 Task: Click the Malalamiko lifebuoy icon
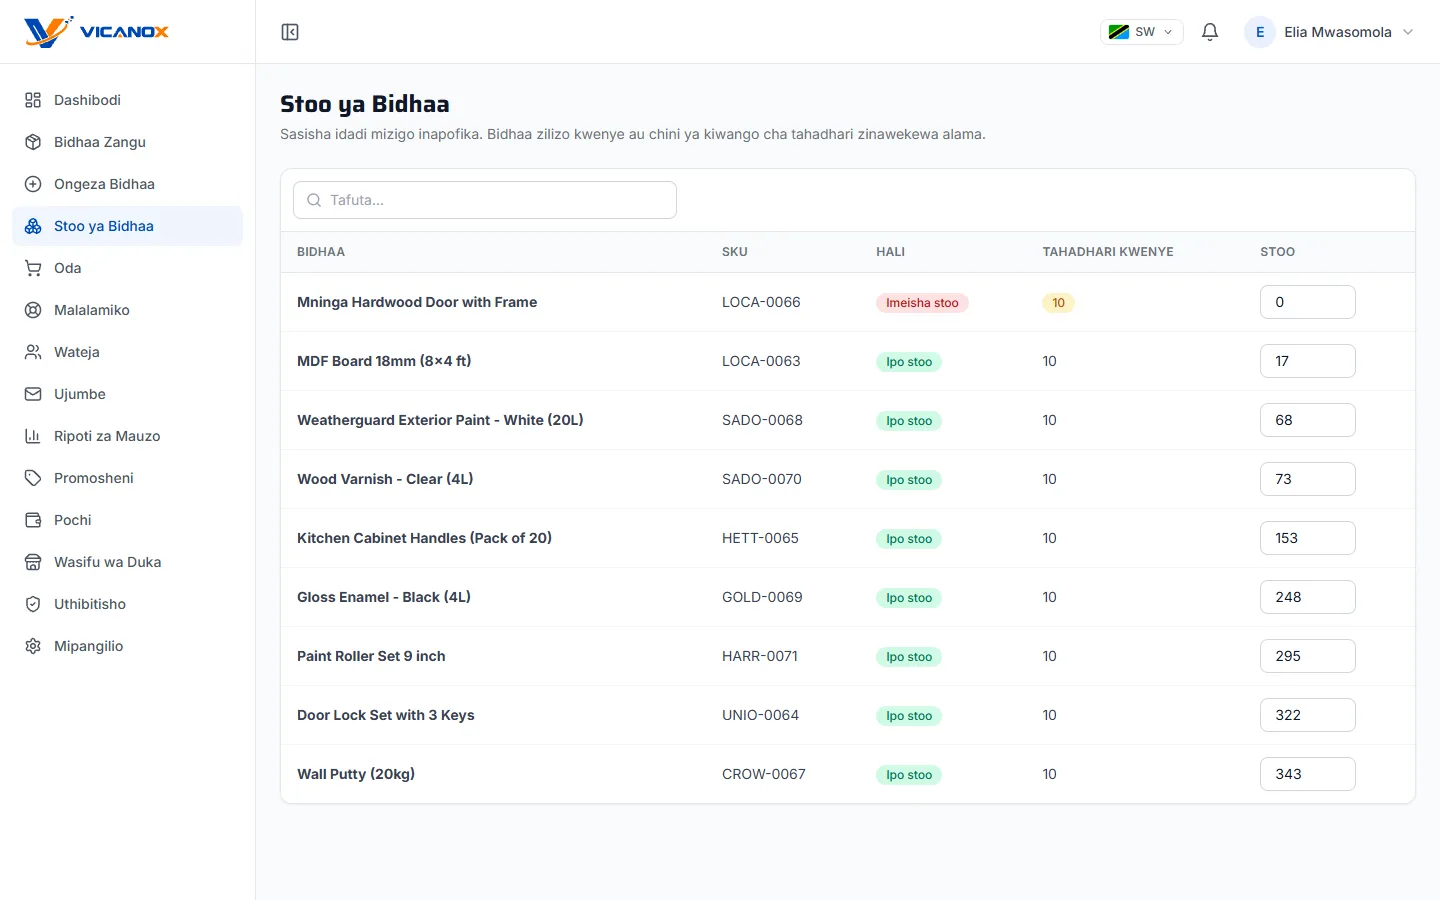[33, 310]
